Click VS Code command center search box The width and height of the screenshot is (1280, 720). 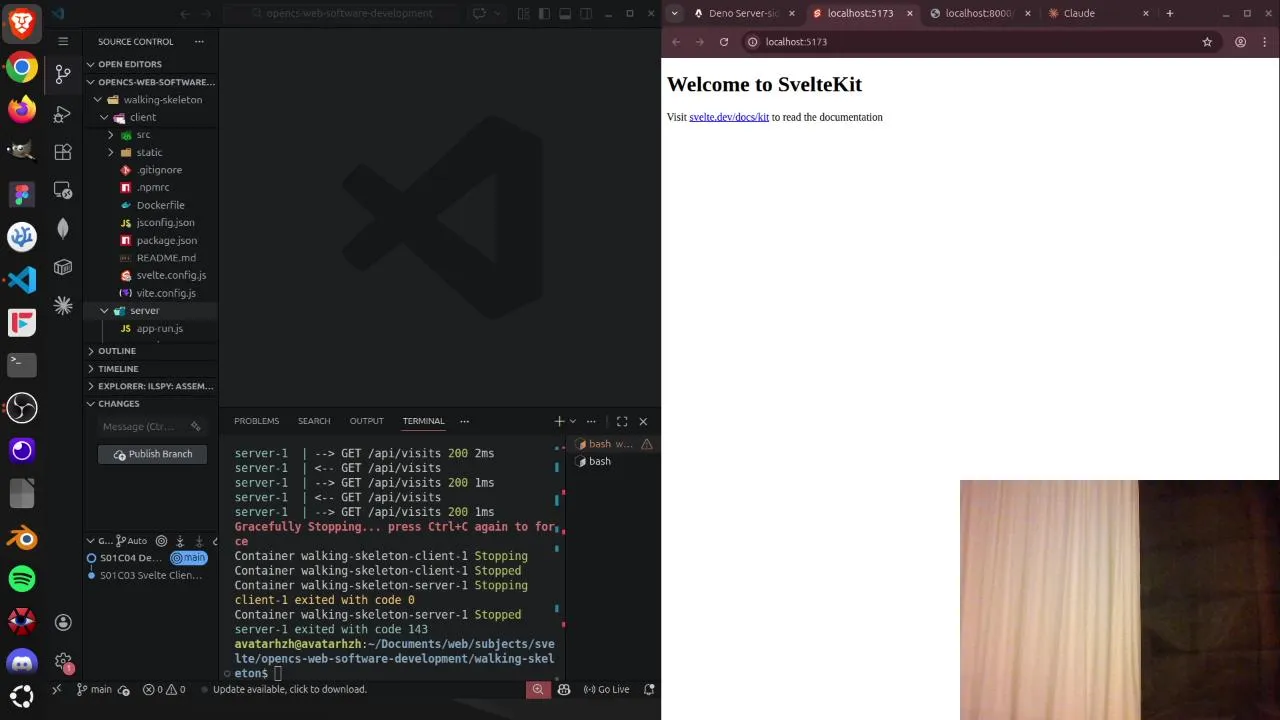(342, 13)
